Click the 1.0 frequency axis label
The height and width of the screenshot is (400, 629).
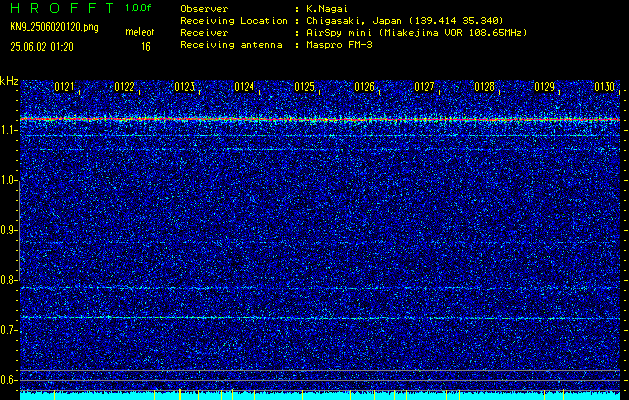coord(9,181)
